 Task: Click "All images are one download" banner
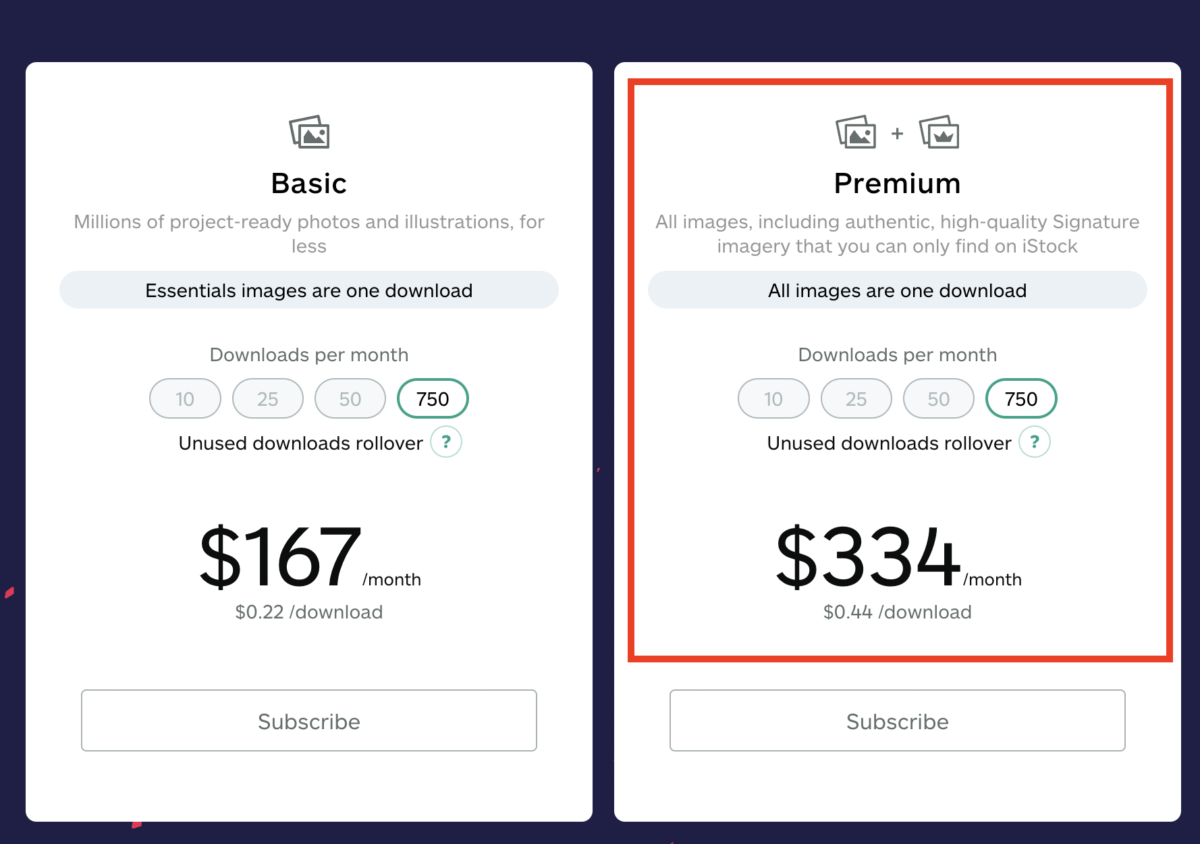click(x=897, y=291)
